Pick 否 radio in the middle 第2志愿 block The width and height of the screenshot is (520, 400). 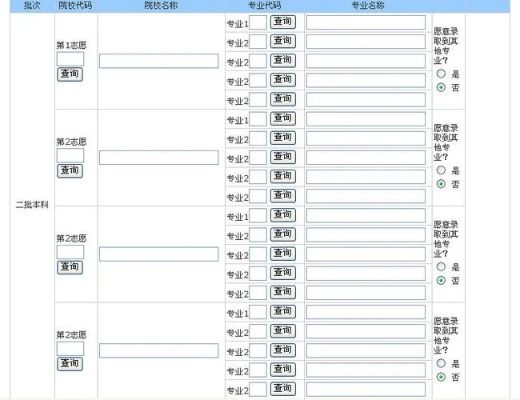[441, 280]
